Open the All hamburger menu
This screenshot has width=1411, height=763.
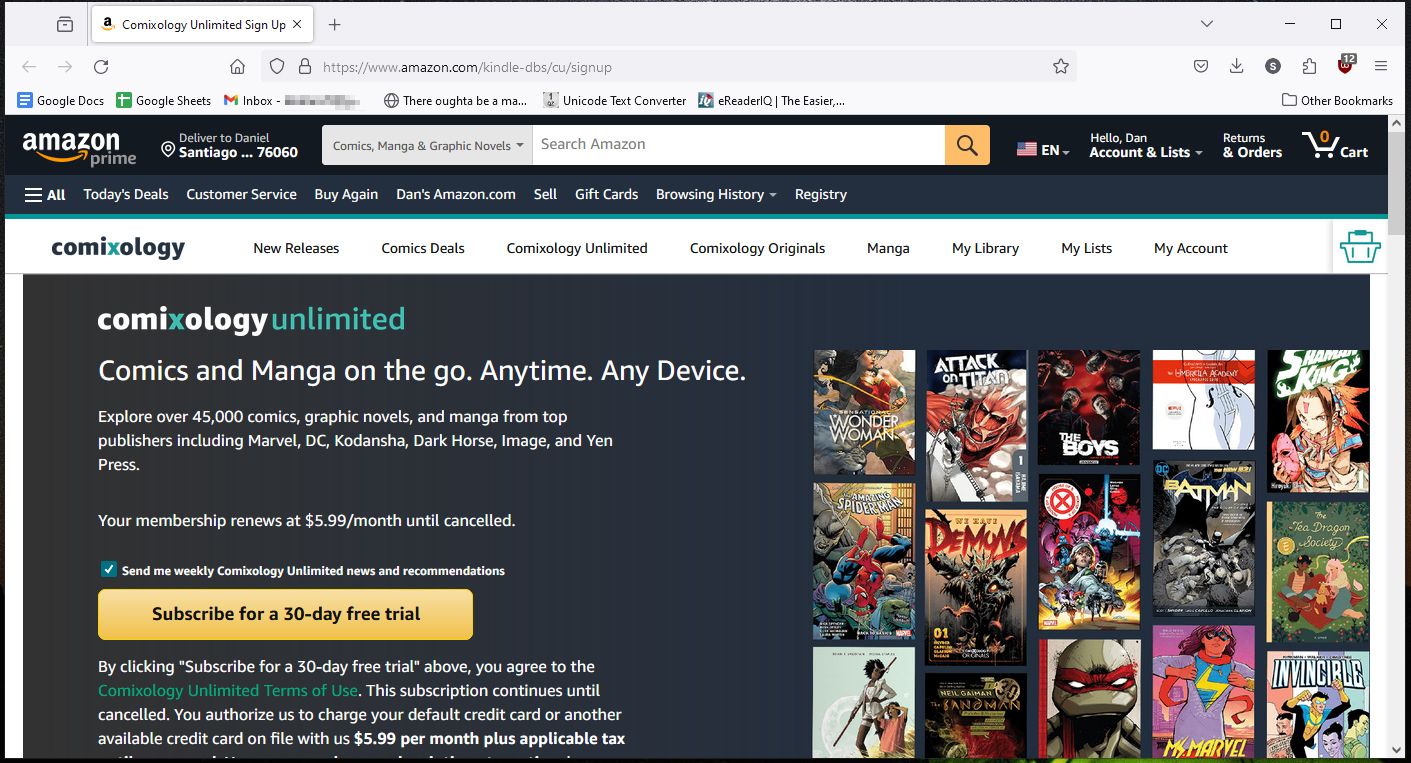coord(45,195)
